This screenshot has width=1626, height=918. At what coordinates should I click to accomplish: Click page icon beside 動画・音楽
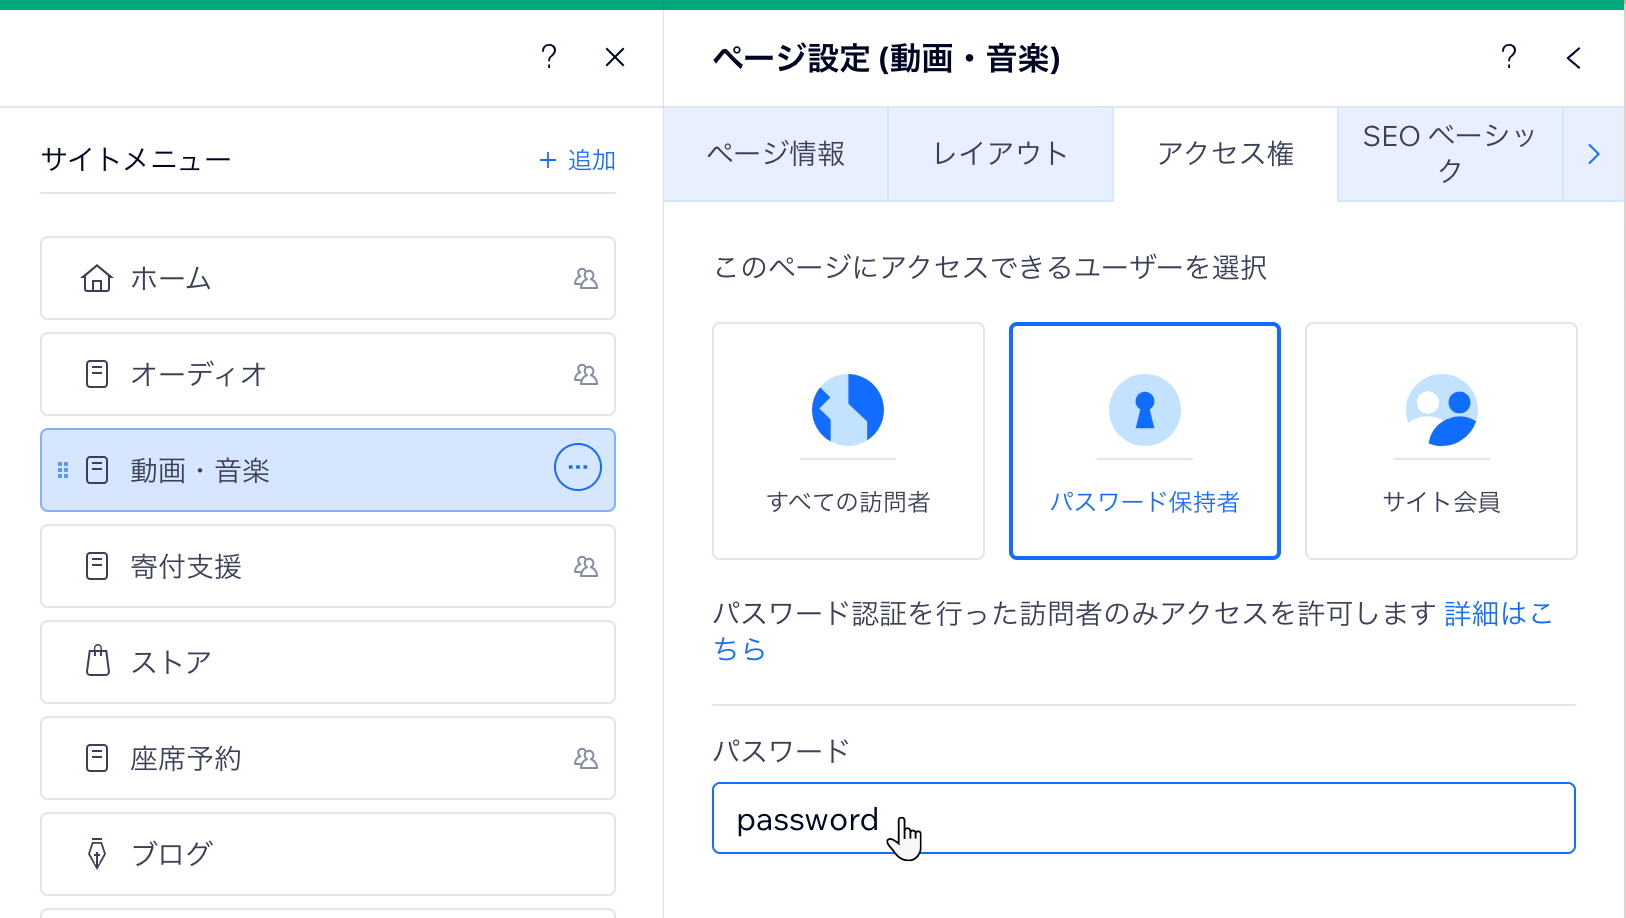97,470
